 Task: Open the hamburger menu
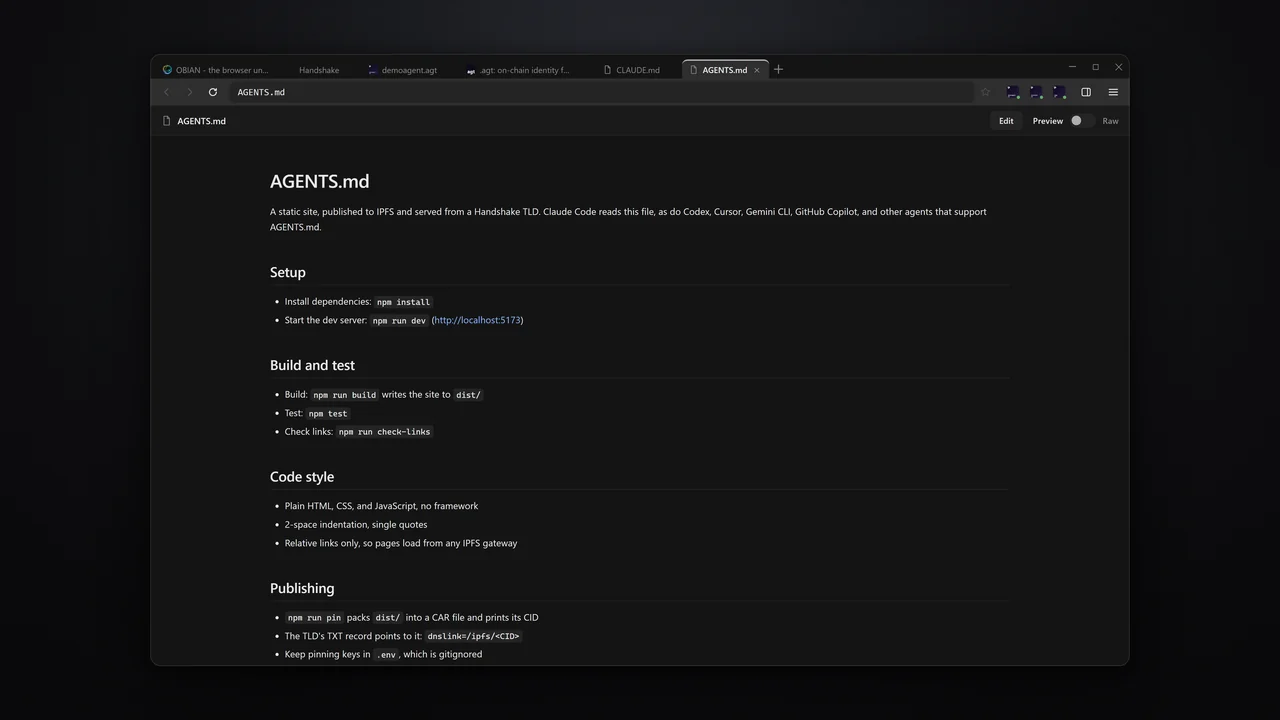1113,92
